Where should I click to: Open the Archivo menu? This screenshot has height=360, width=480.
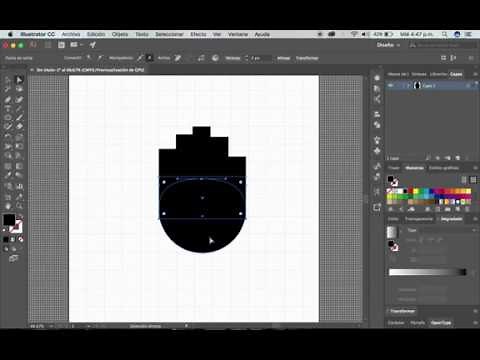coord(71,34)
